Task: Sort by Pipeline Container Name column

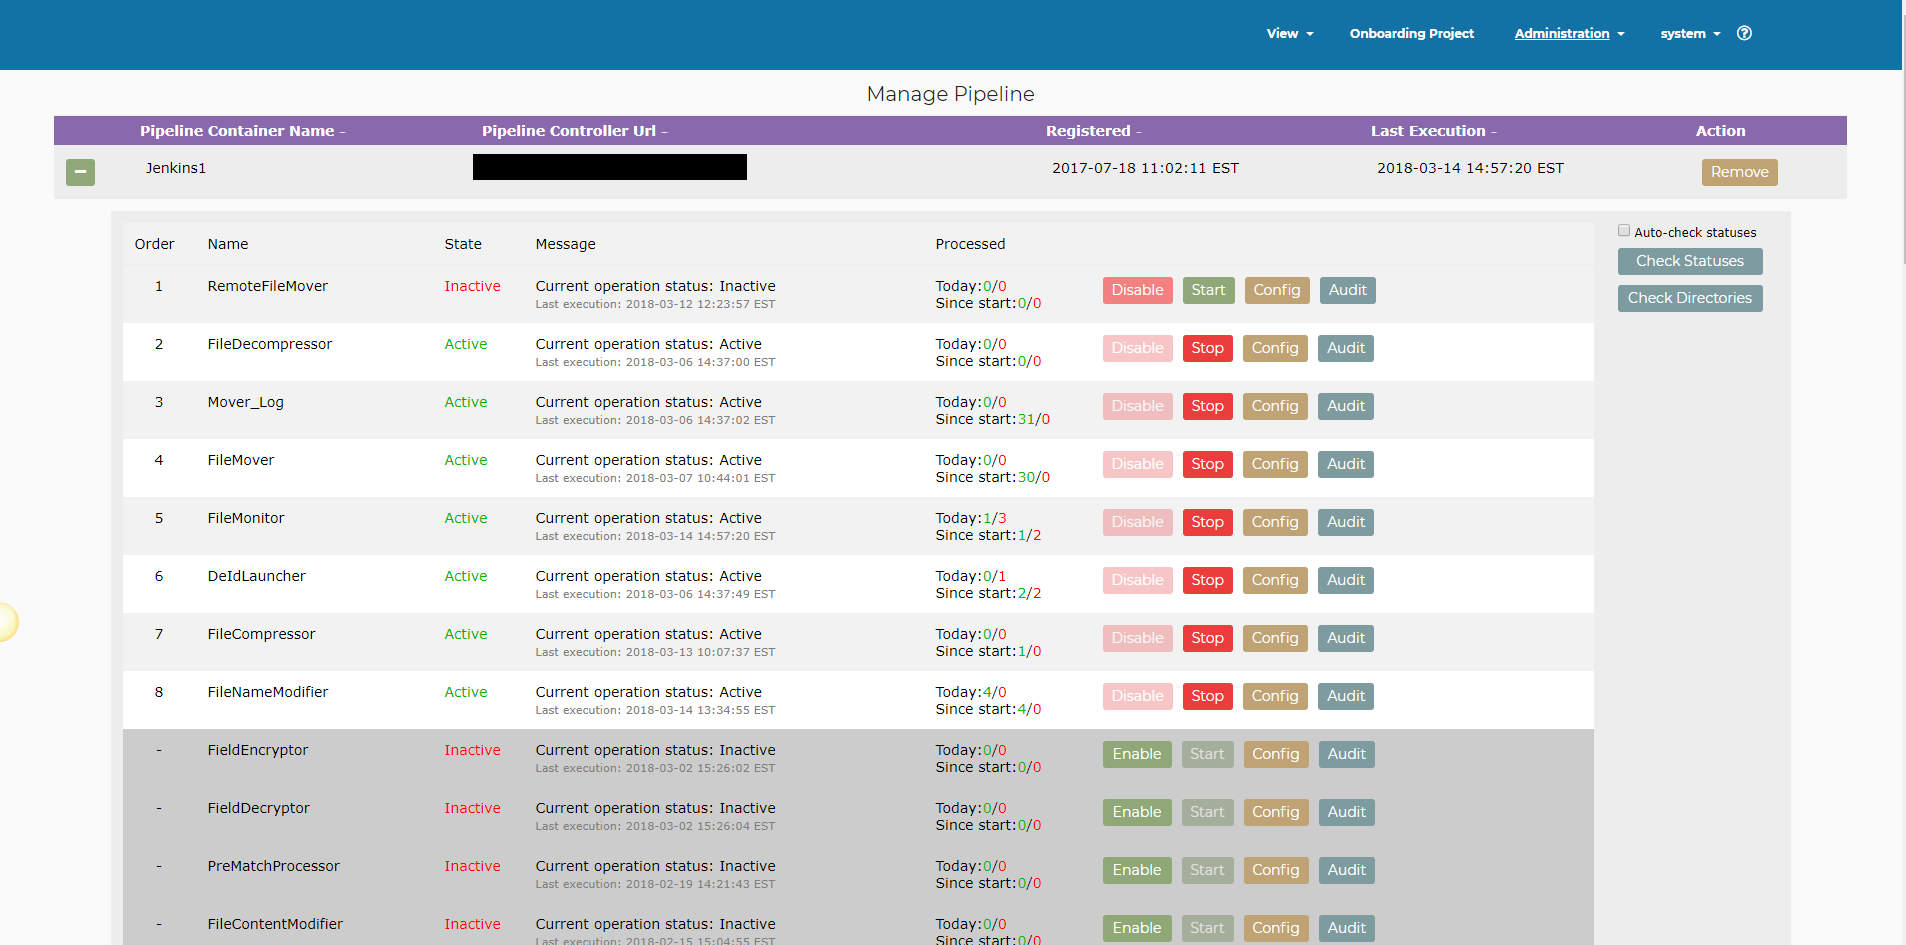Action: coord(242,131)
